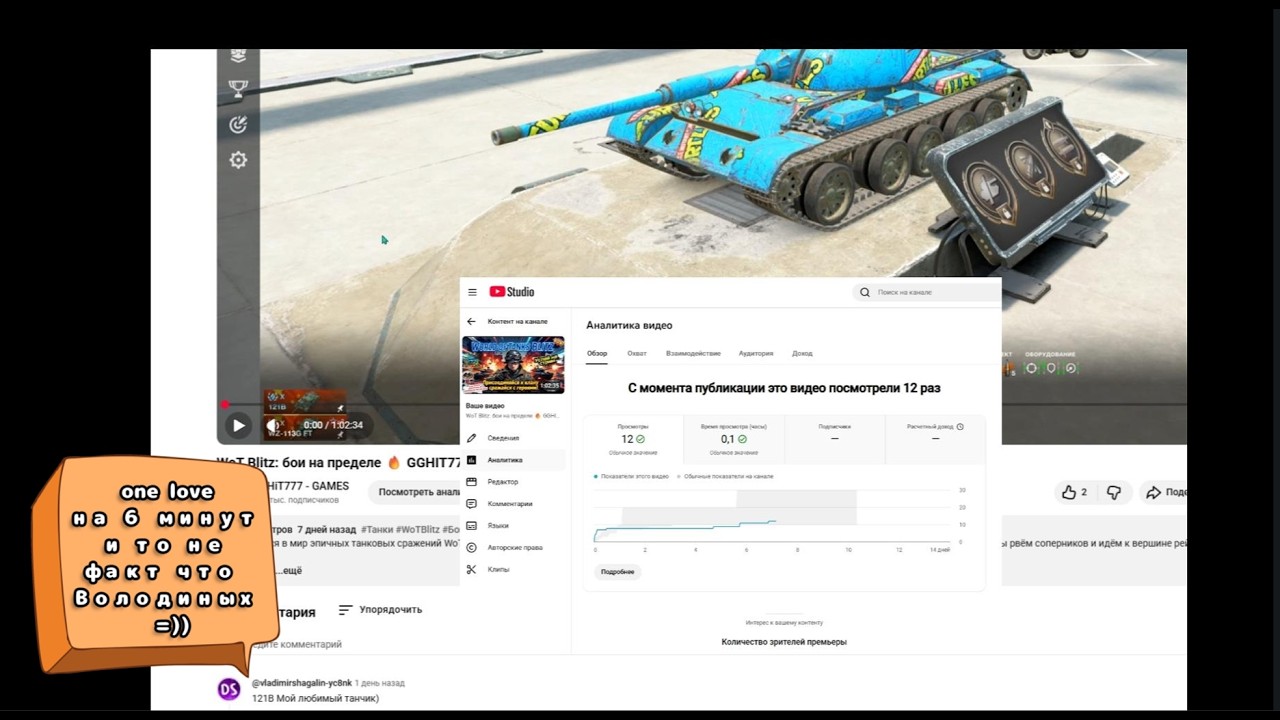This screenshot has width=1280, height=720.
Task: Click the 'Количество зрителей премьеры' heading
Action: click(784, 642)
